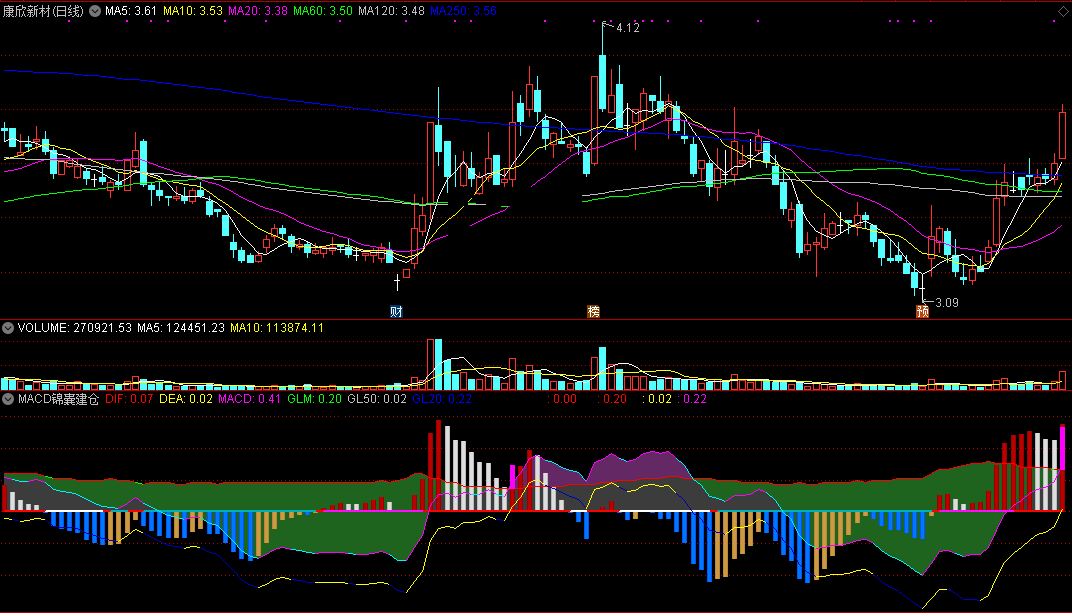Click the GL50: 0.02 value
Screen dimensions: 1072x613
[x=377, y=399]
